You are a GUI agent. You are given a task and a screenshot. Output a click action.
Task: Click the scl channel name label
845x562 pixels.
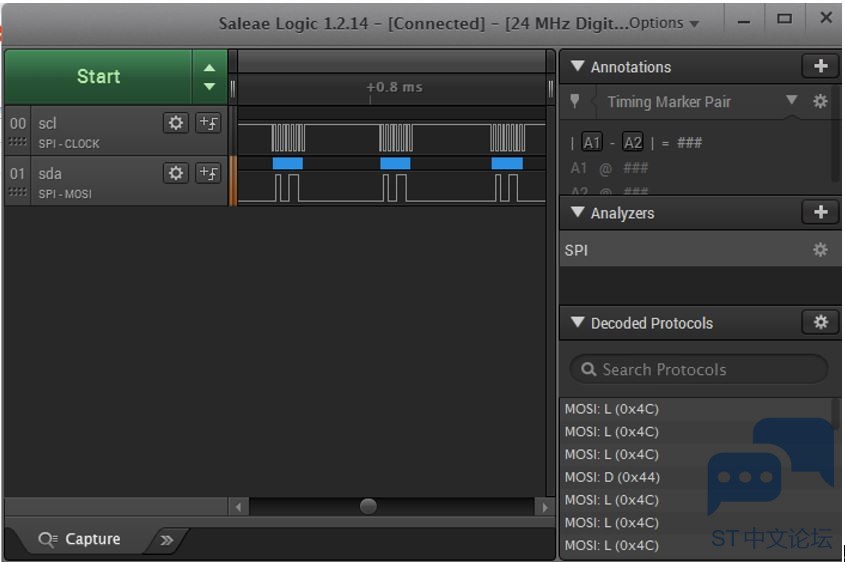(47, 123)
